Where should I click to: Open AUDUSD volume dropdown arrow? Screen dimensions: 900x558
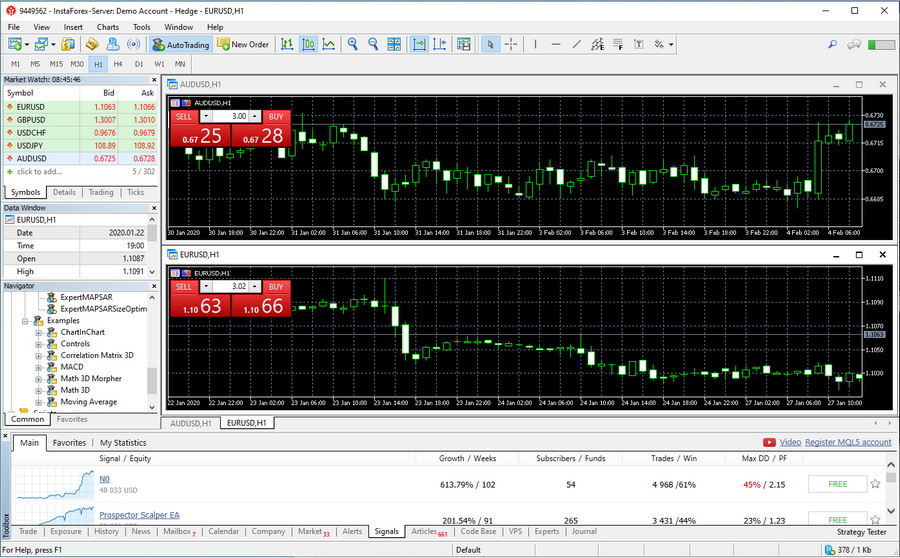[x=204, y=116]
